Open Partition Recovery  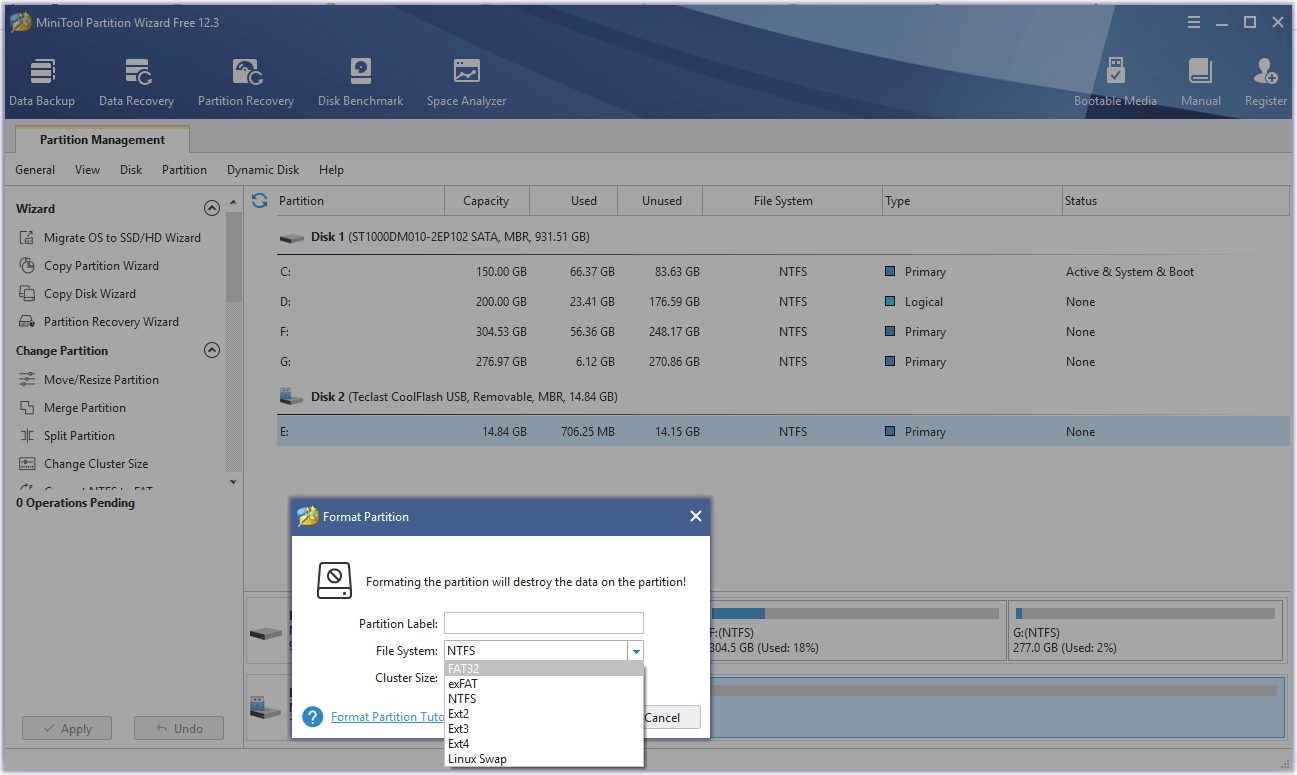[246, 82]
